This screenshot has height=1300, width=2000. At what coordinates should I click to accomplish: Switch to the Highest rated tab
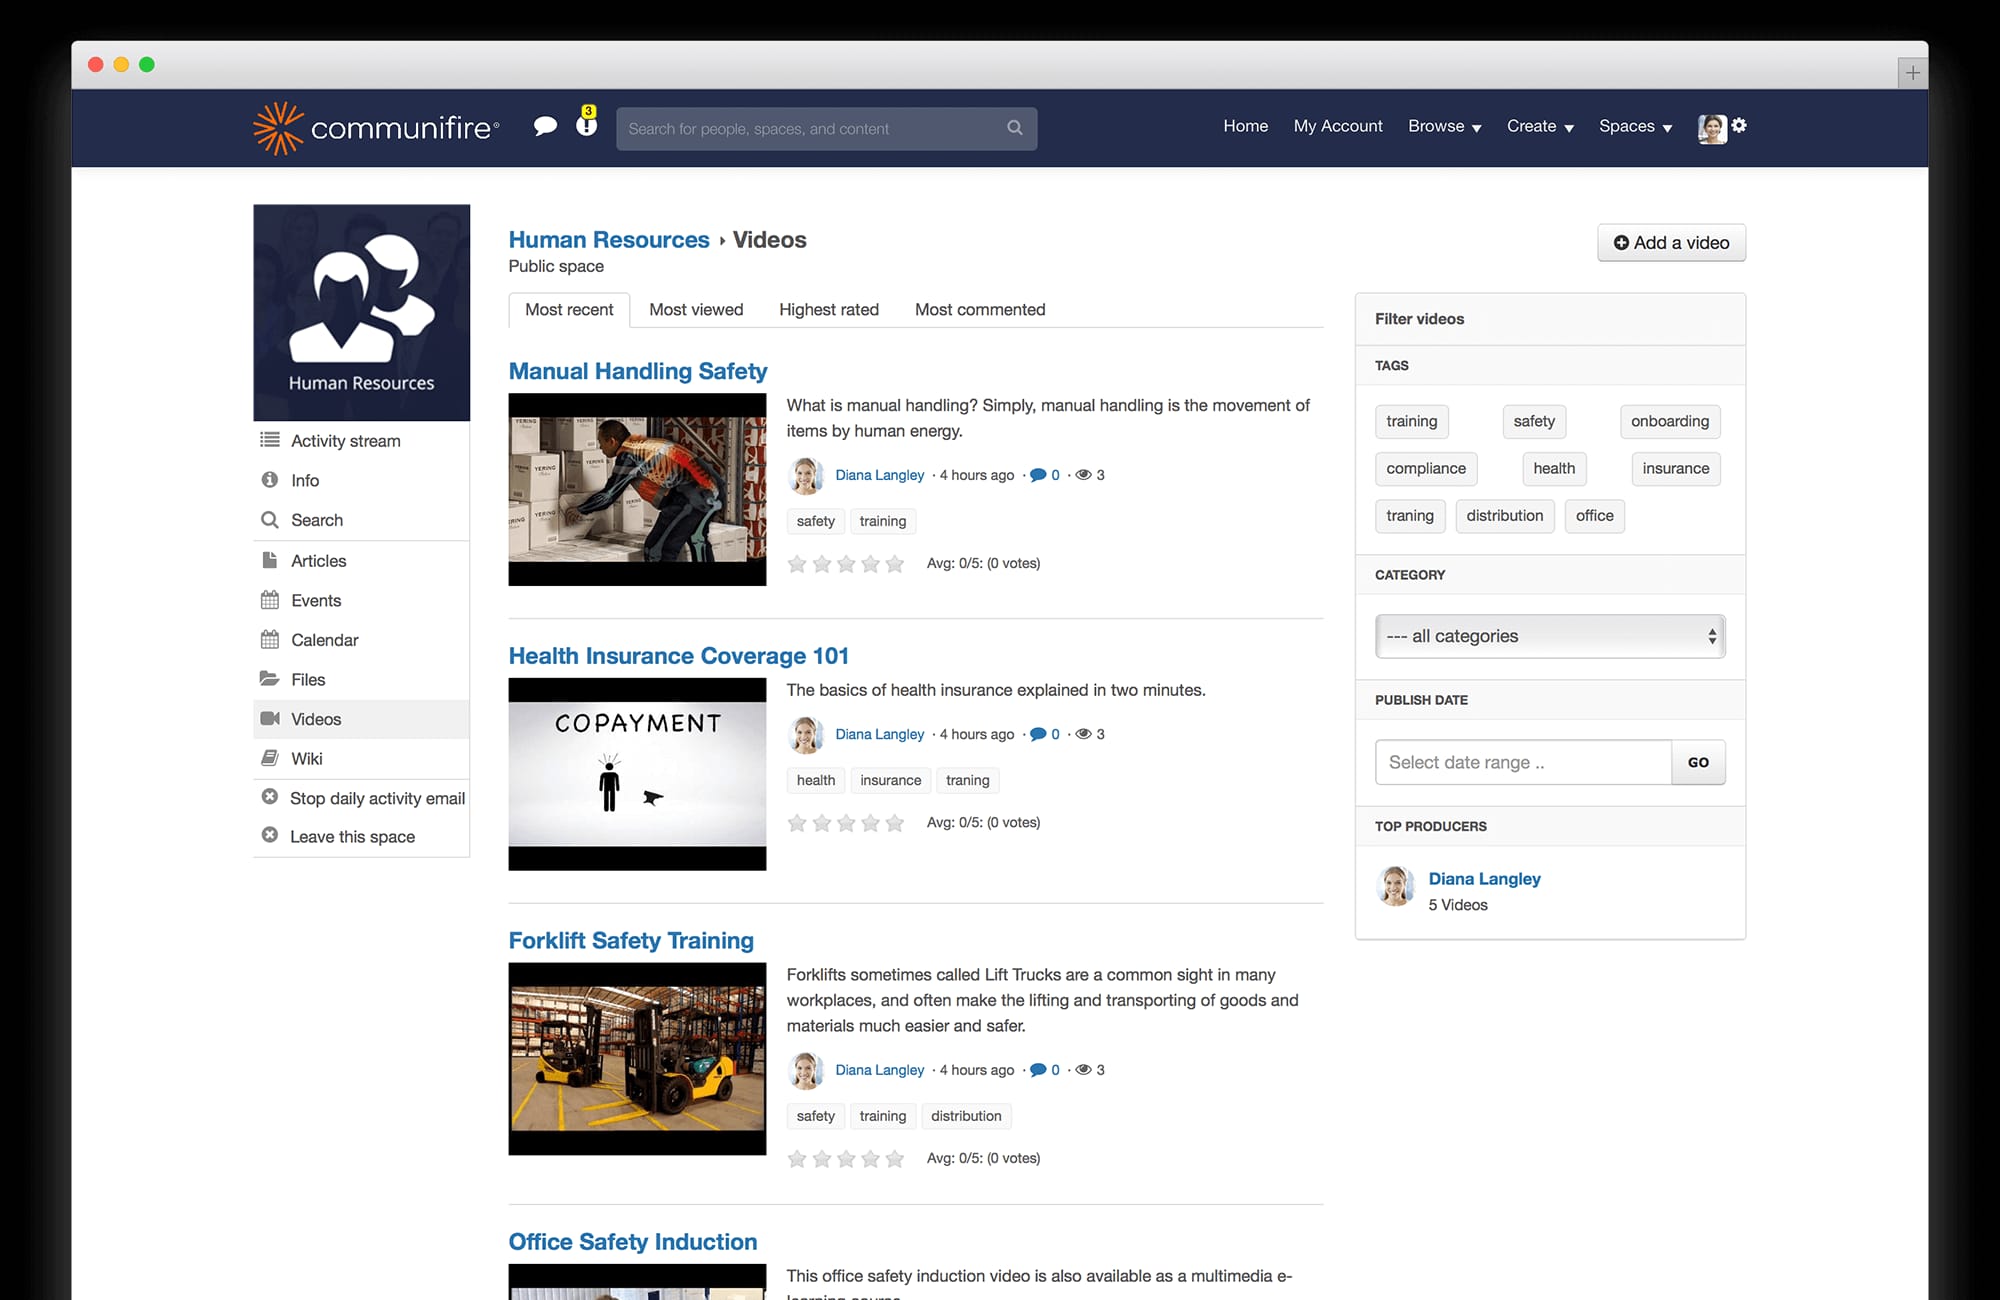pos(828,309)
